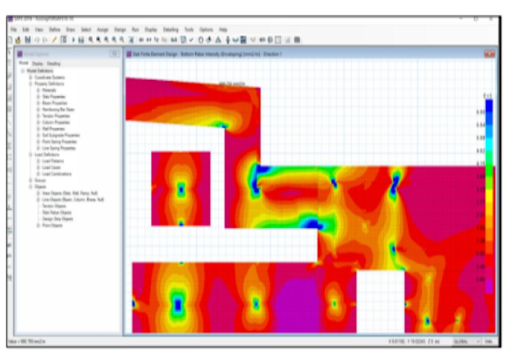Click the Undo toolbar icon

coord(37,40)
